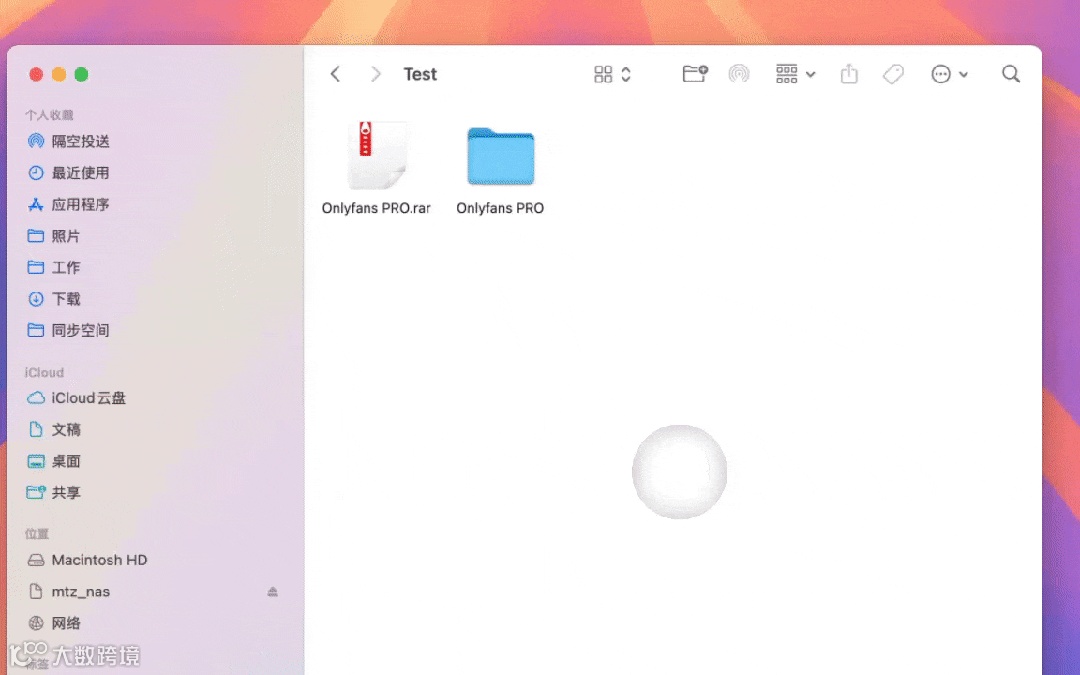This screenshot has height=675, width=1080.
Task: Open the group-by grid menu
Action: click(796, 74)
